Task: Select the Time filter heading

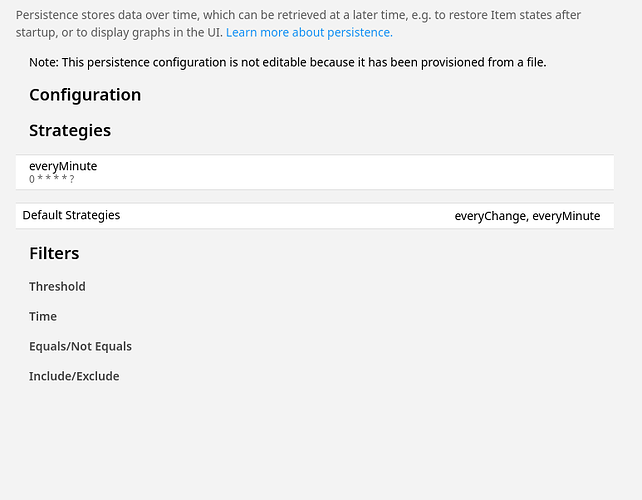Action: tap(43, 316)
